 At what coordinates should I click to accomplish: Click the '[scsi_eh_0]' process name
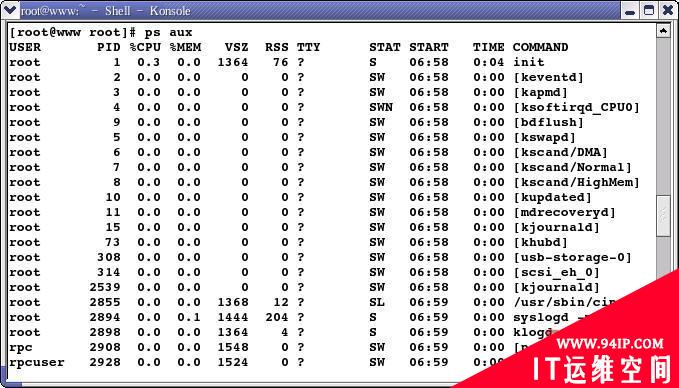click(556, 272)
